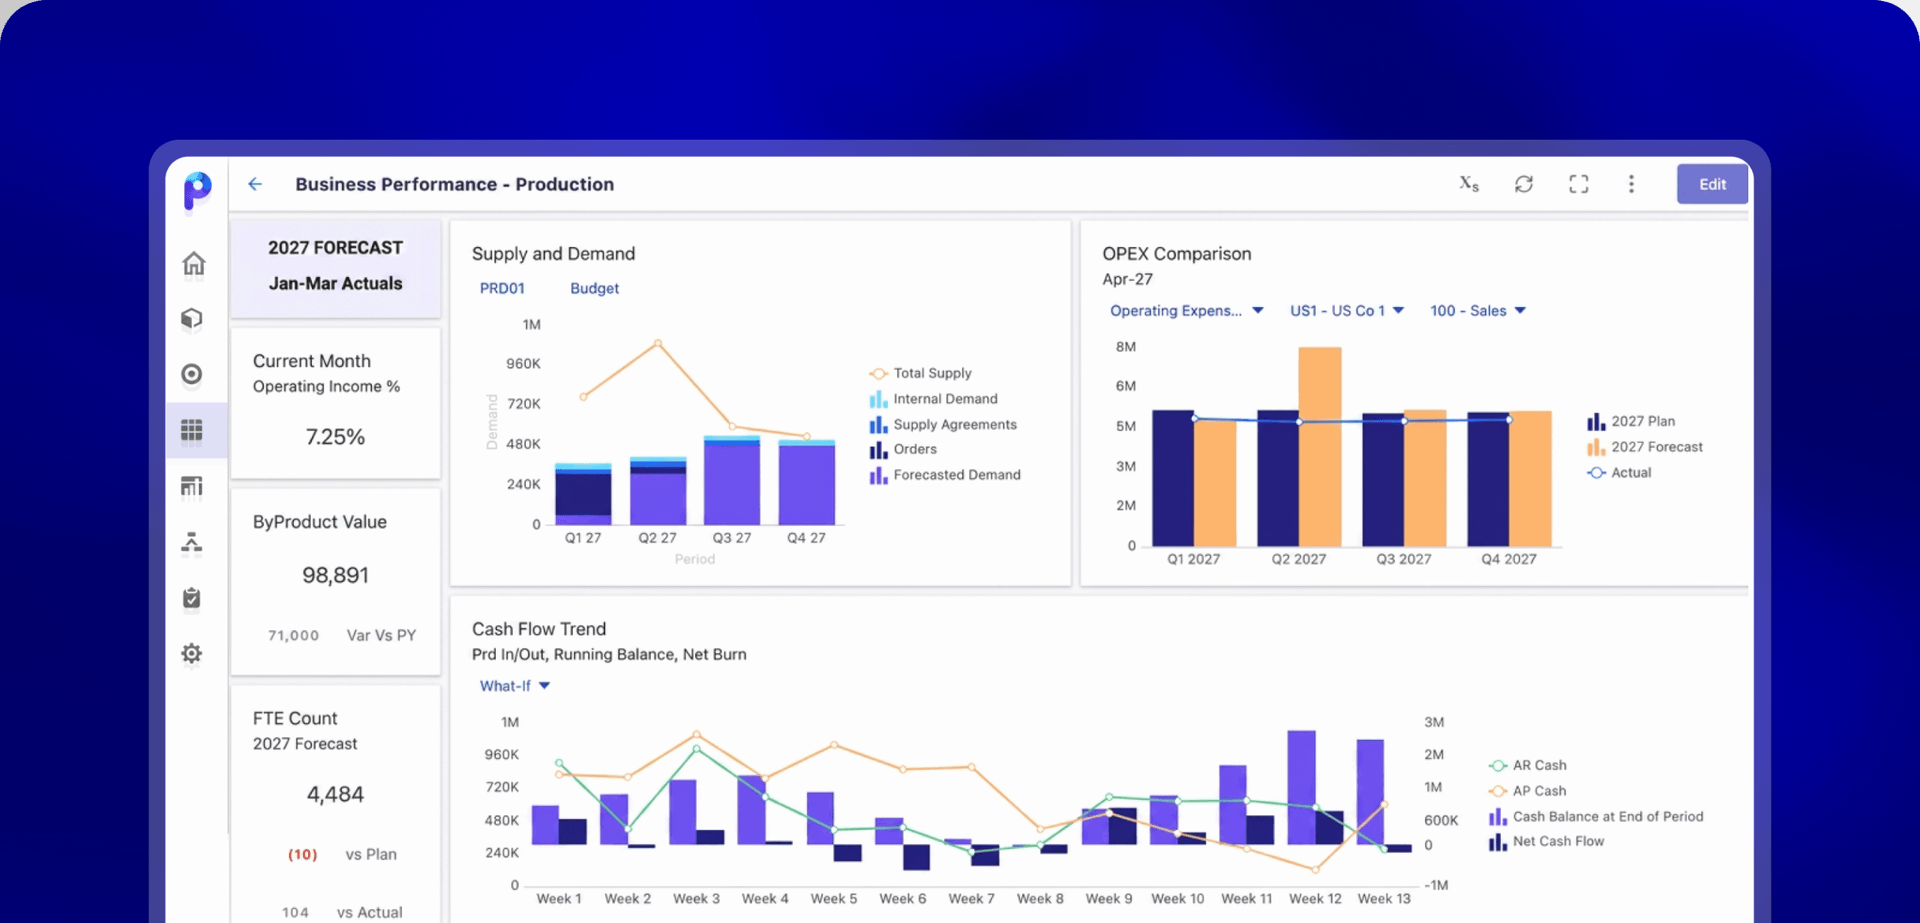Open the table report icon in sidebar

[x=192, y=486]
